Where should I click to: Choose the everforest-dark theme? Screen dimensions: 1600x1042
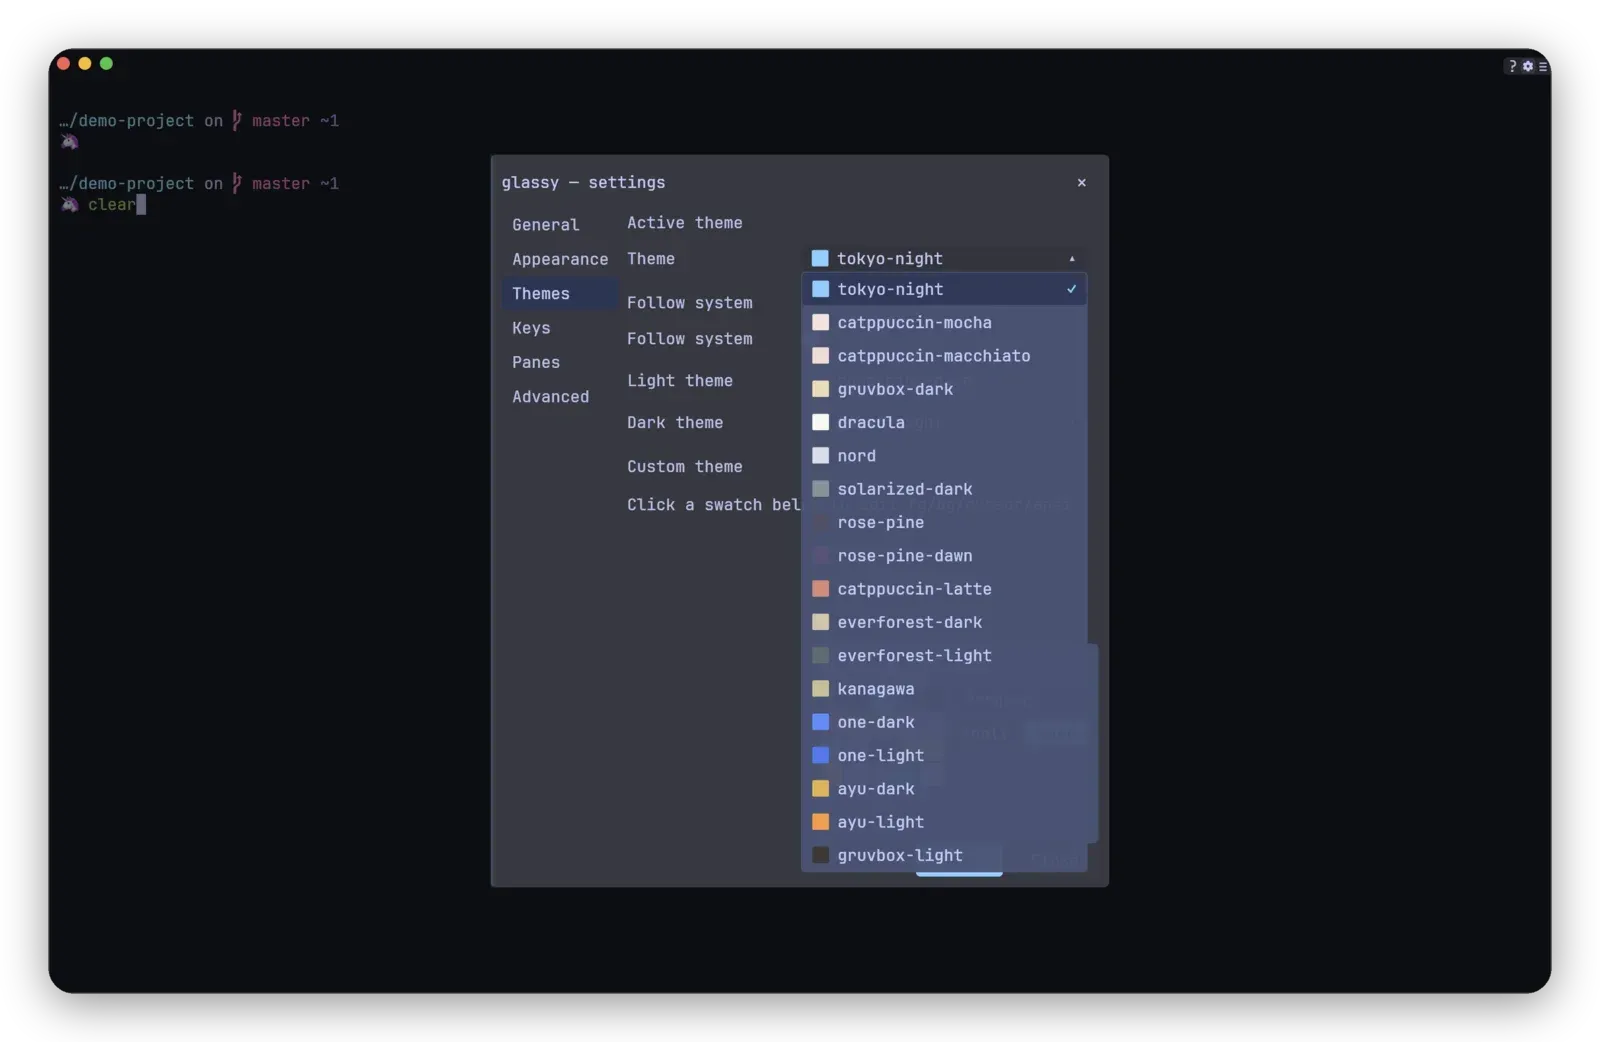point(944,622)
